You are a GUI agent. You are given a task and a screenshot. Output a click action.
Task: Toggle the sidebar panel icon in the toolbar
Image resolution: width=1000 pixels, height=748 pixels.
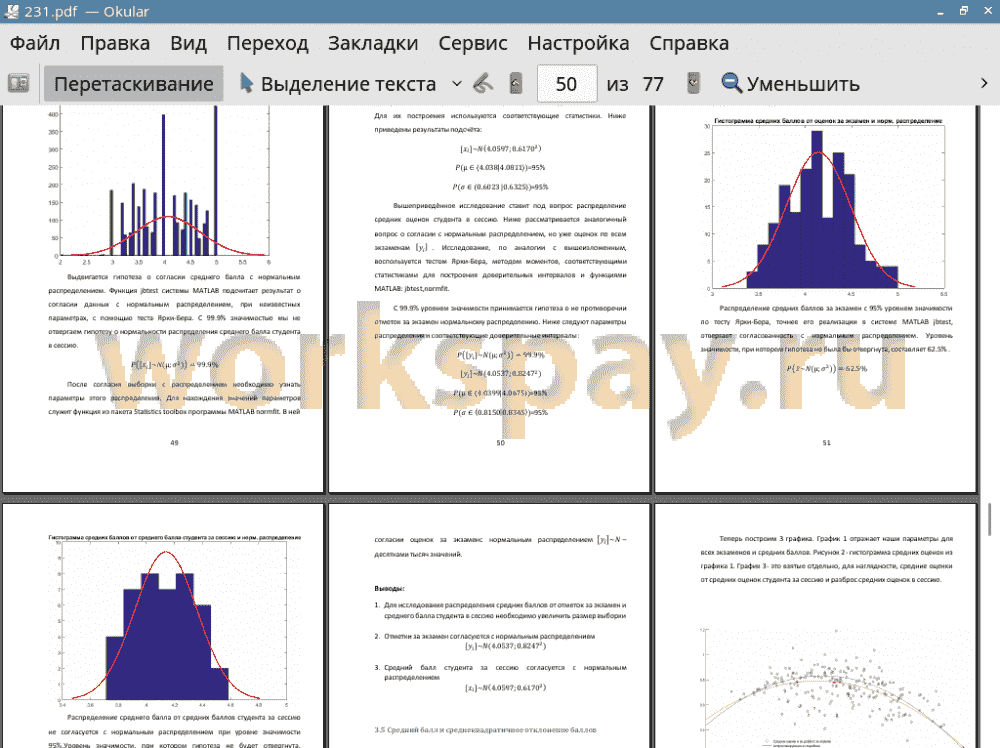pos(18,84)
